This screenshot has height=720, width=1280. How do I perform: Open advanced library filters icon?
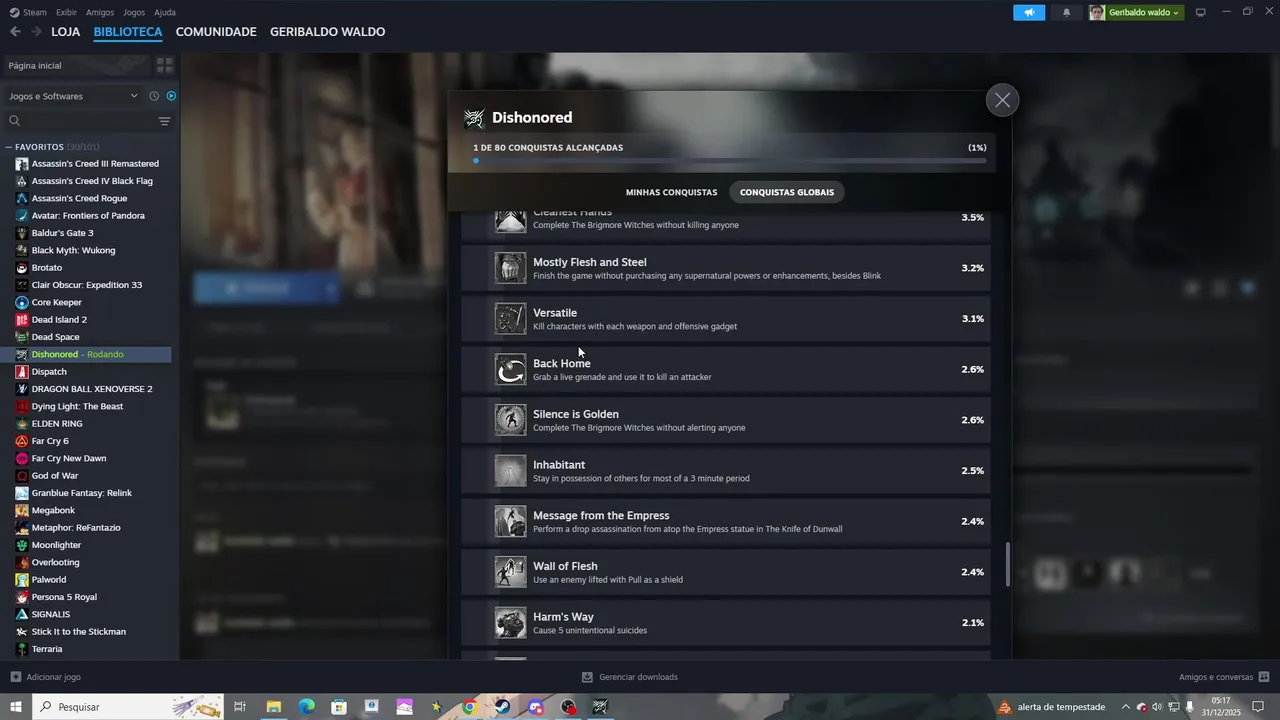pyautogui.click(x=164, y=121)
